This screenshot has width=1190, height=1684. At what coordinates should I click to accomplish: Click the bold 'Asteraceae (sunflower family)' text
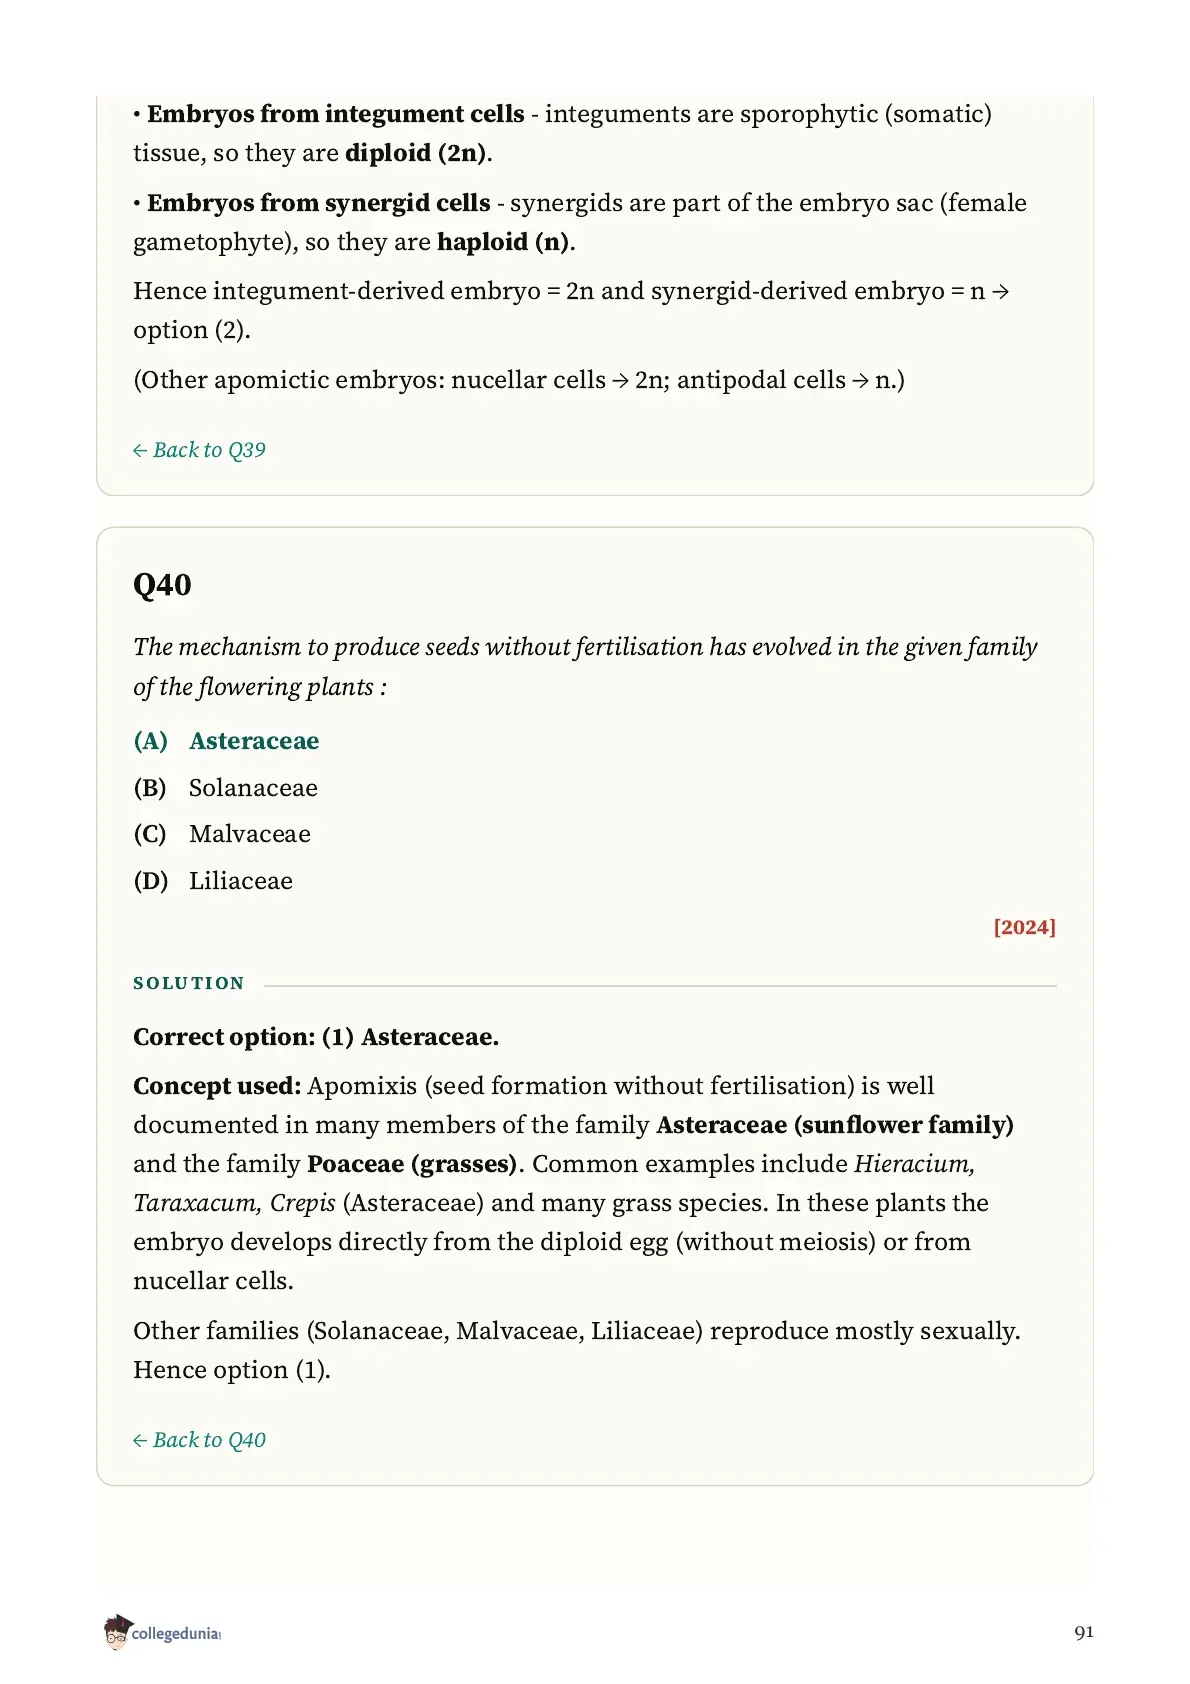(x=835, y=1125)
